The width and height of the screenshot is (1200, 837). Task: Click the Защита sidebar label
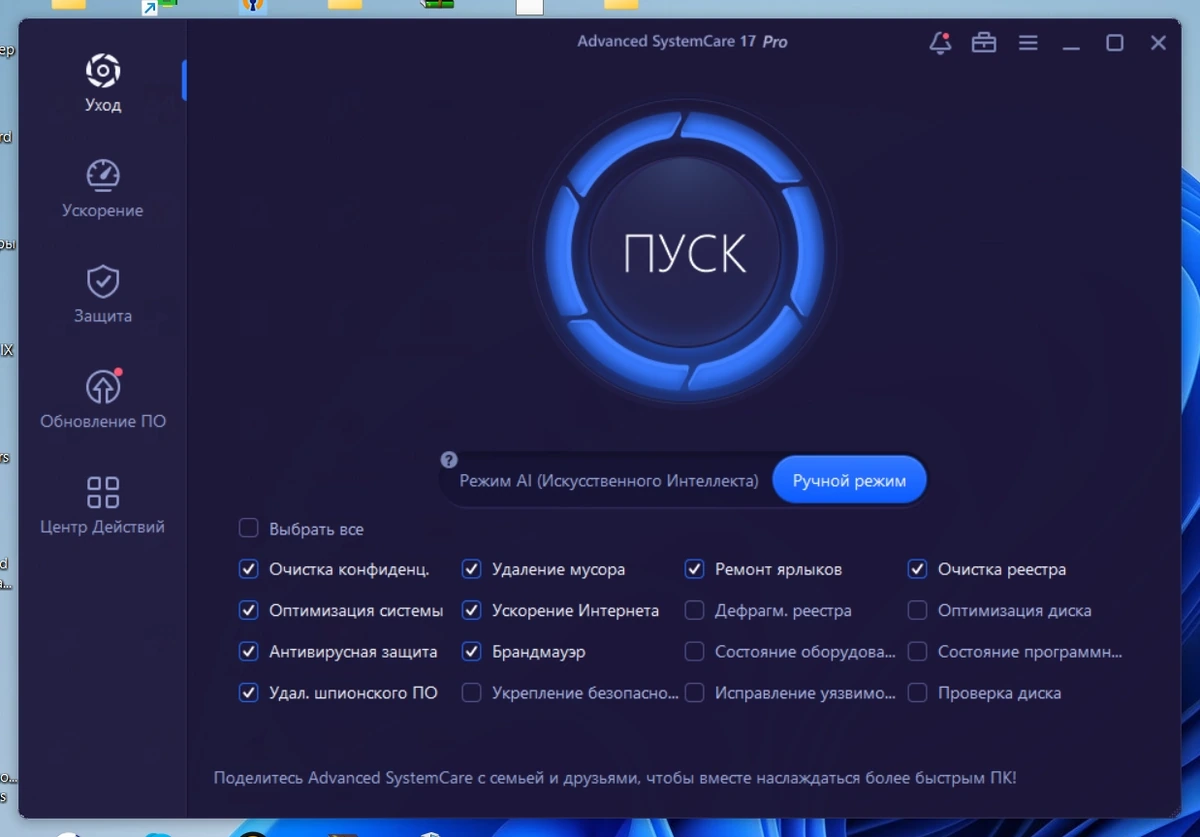(x=103, y=316)
